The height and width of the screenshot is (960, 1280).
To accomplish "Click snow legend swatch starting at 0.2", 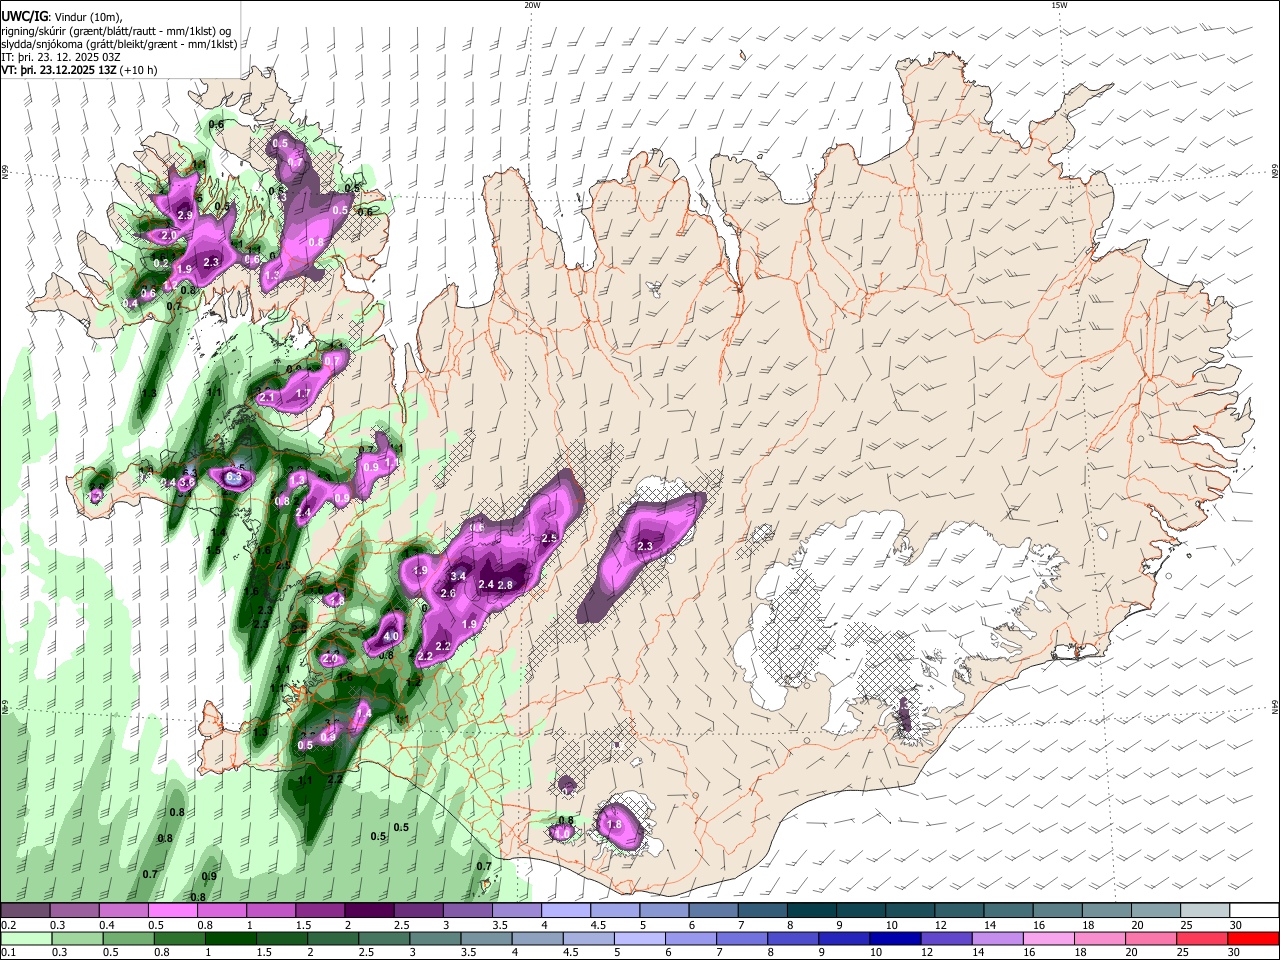I will click(25, 911).
